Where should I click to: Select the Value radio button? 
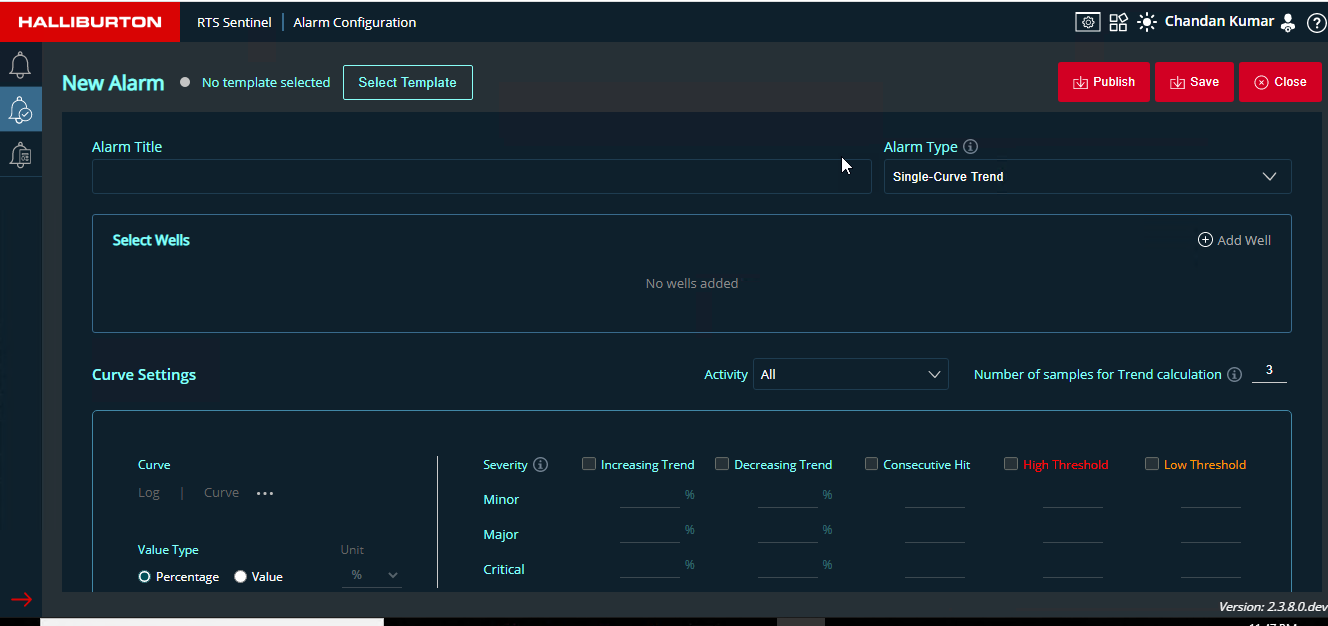click(x=240, y=577)
